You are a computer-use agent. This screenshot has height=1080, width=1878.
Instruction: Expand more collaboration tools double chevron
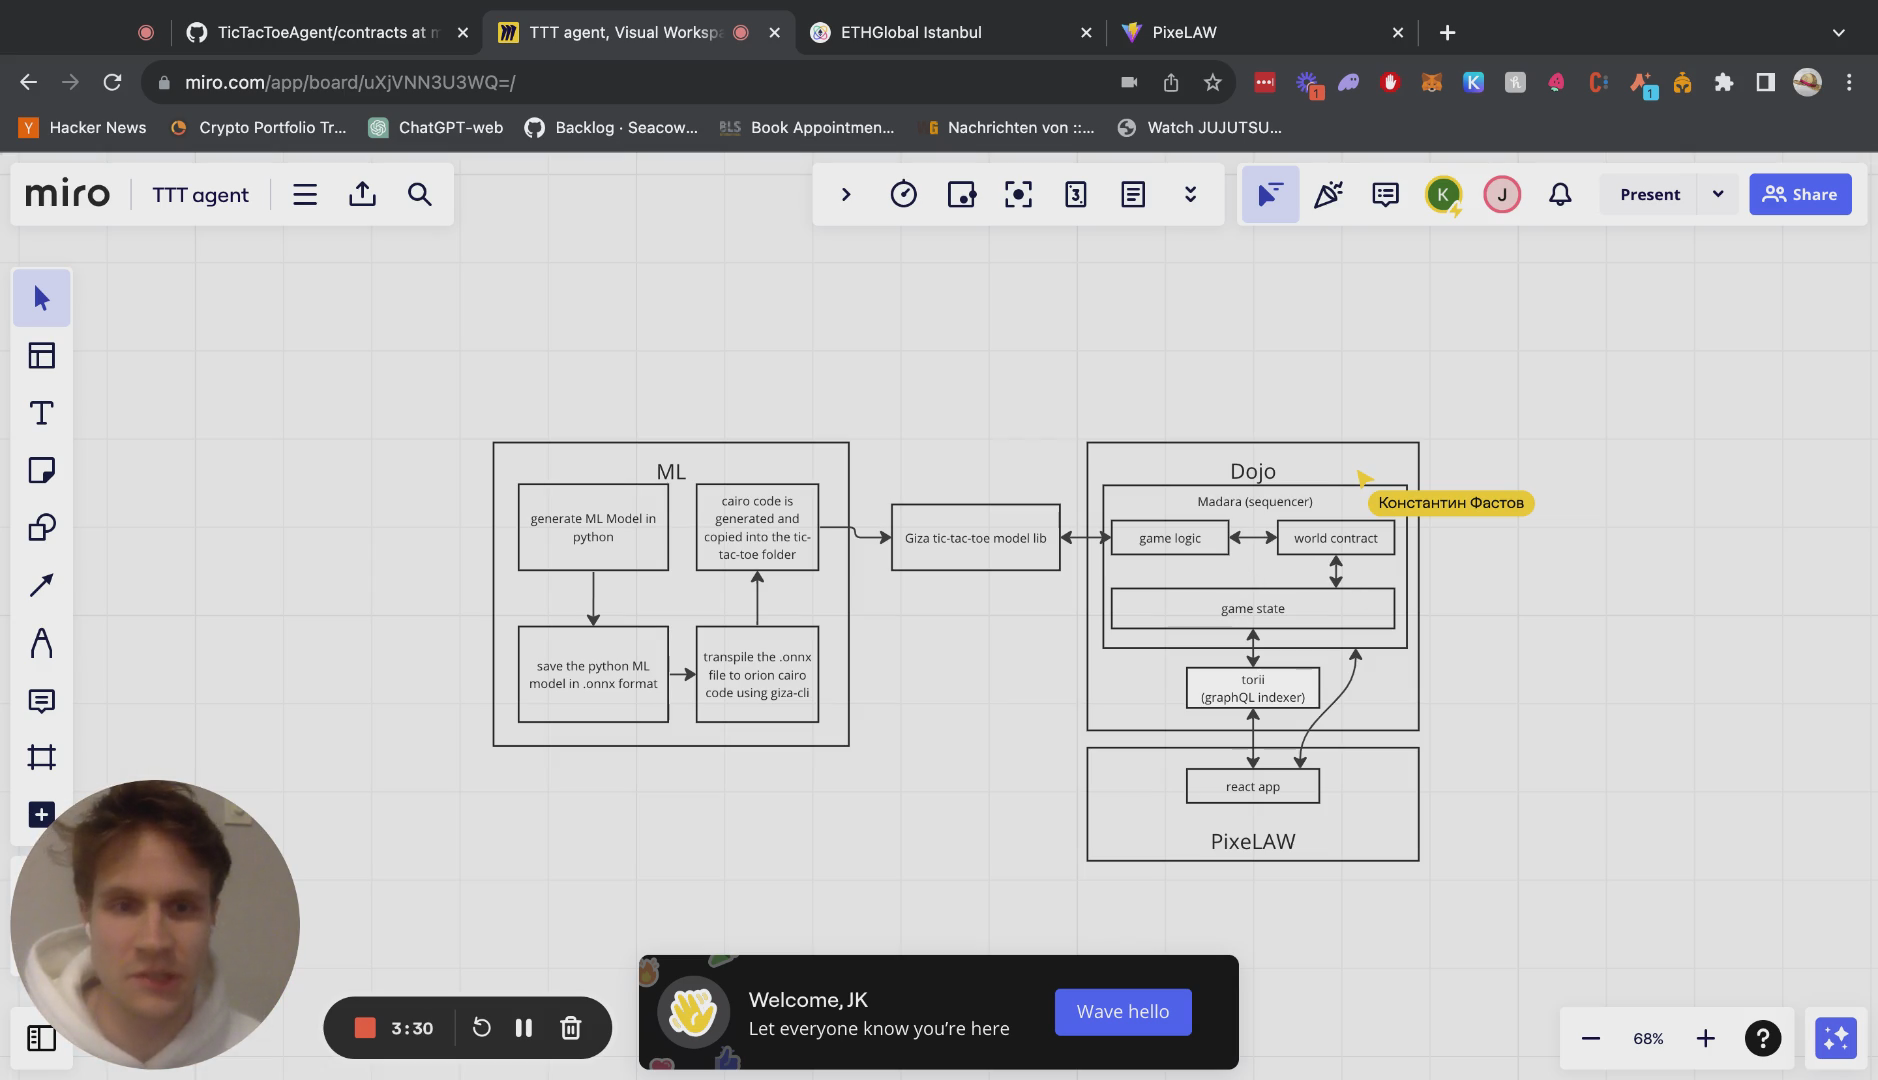(x=1190, y=194)
